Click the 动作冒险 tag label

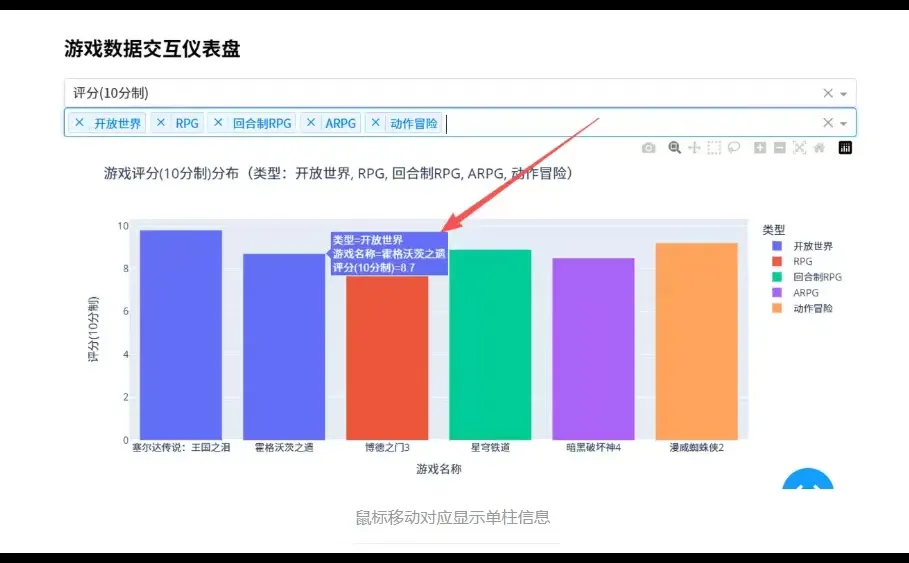tap(414, 124)
